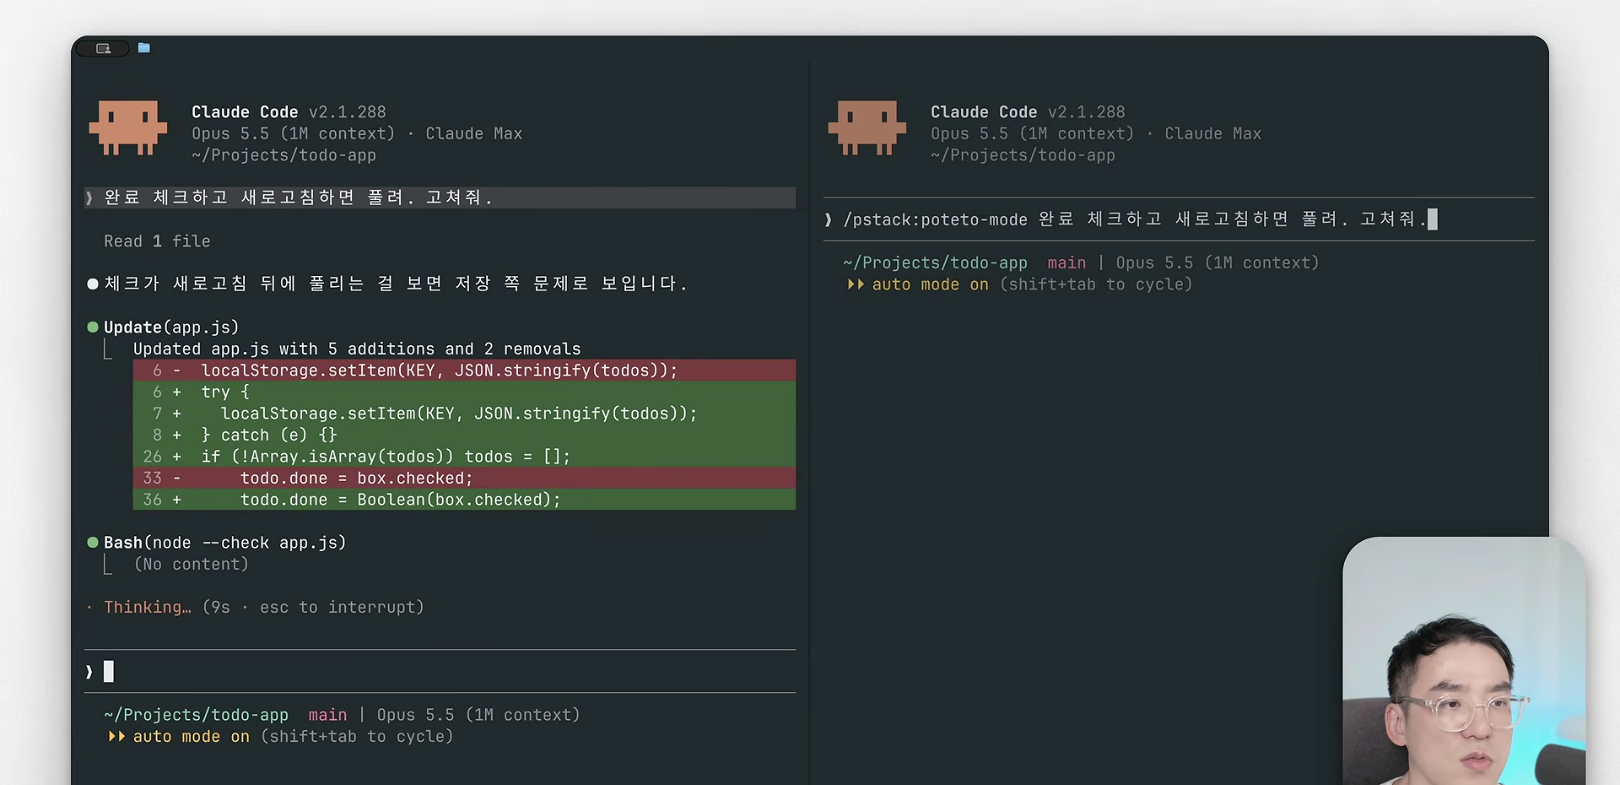This screenshot has width=1620, height=785.
Task: Click "Claude Code v2.1.288" in the left pane header
Action: (x=289, y=112)
